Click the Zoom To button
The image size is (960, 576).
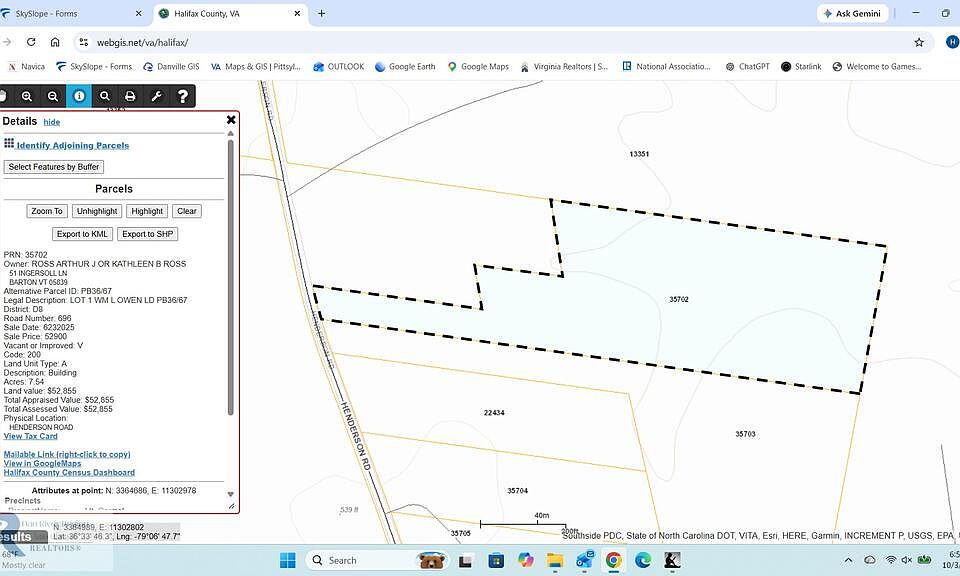click(x=47, y=211)
